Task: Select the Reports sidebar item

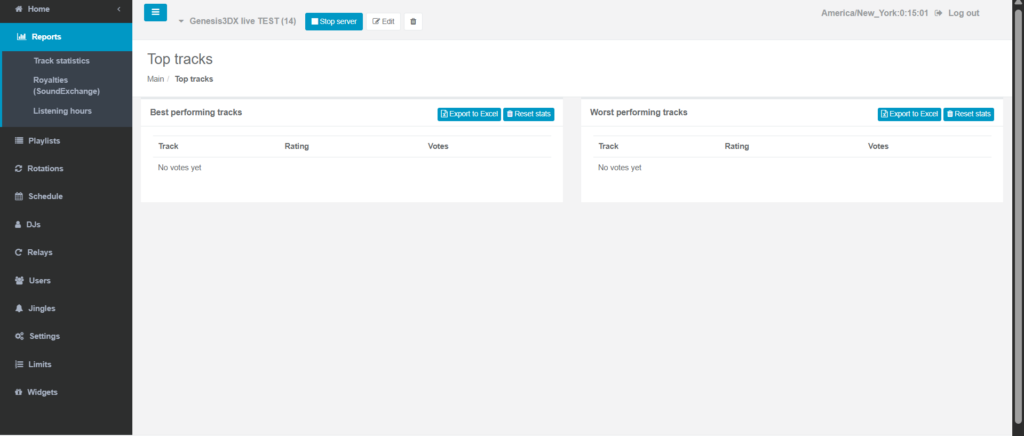Action: point(46,36)
